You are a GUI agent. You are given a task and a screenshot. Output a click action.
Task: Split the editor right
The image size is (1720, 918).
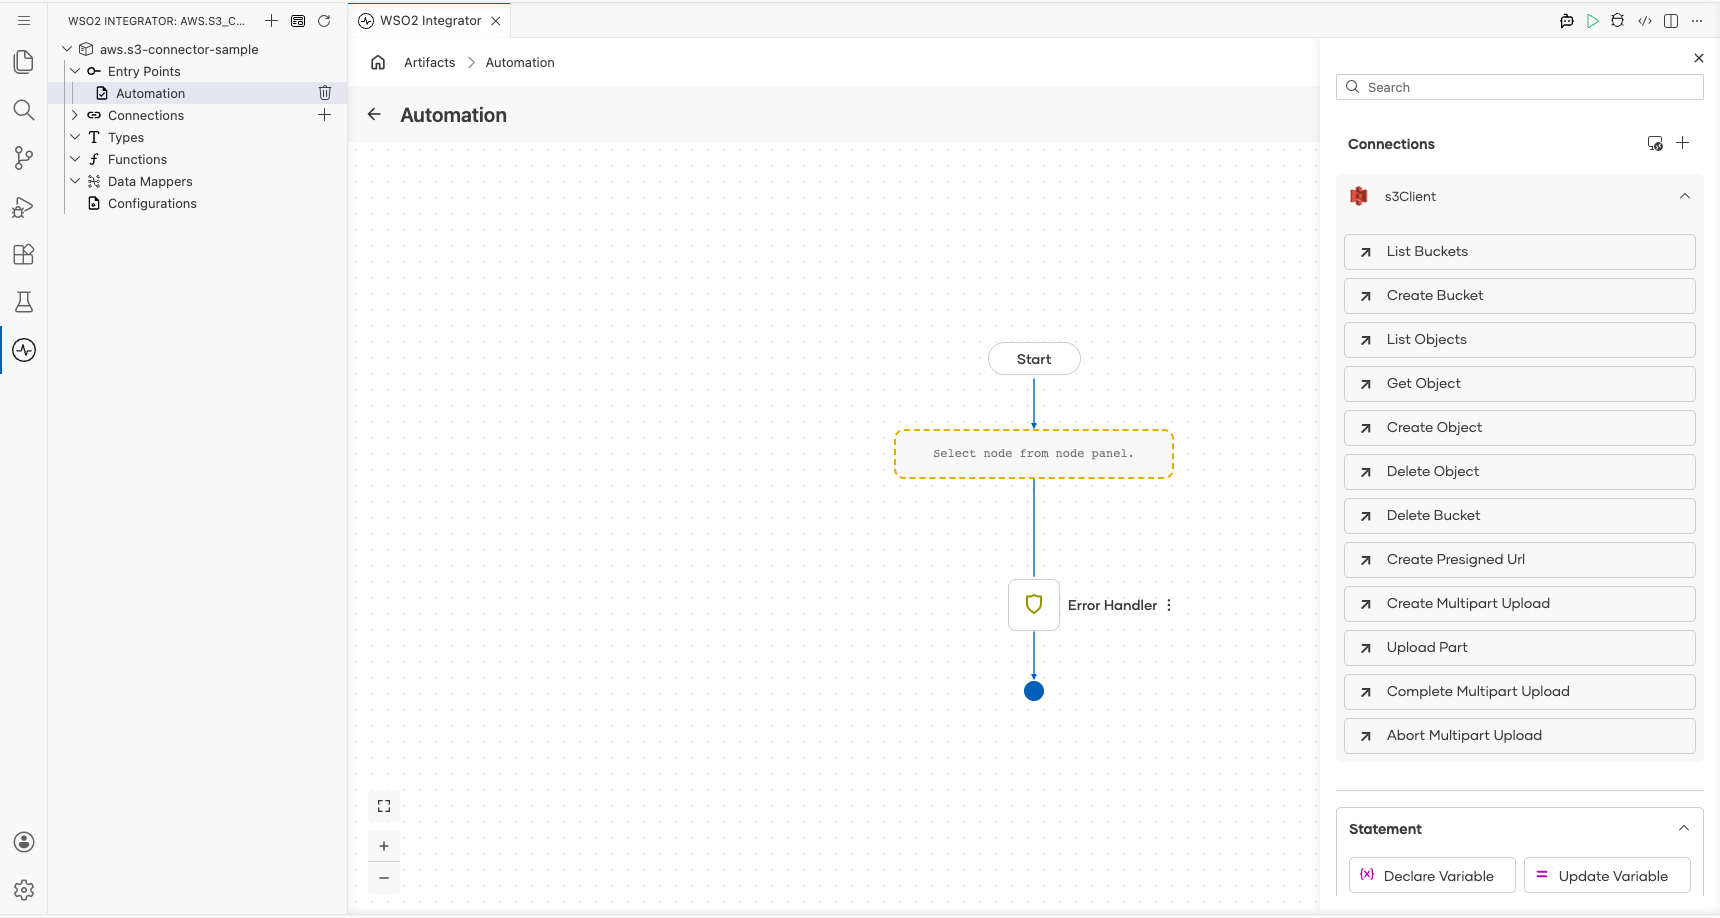point(1671,20)
